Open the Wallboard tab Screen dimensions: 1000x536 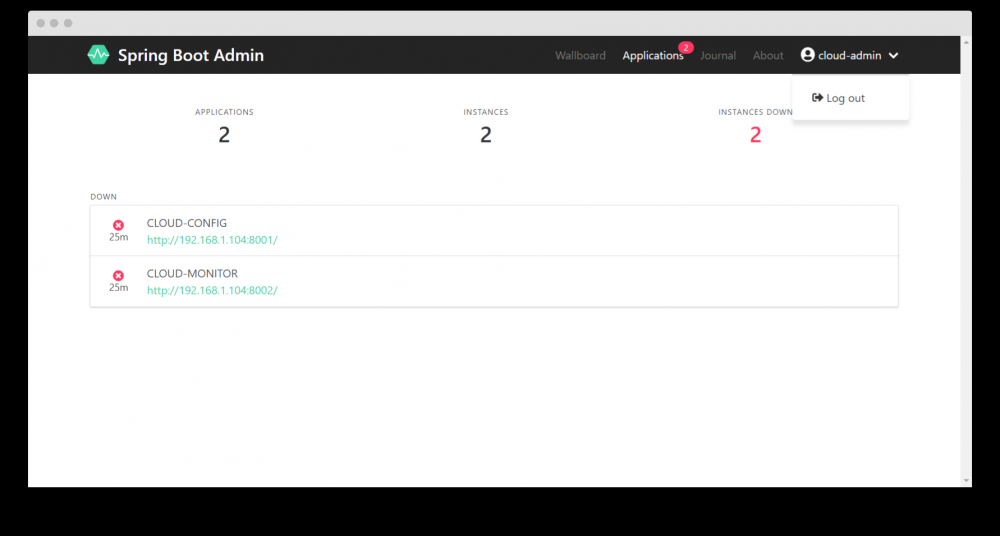click(x=580, y=56)
